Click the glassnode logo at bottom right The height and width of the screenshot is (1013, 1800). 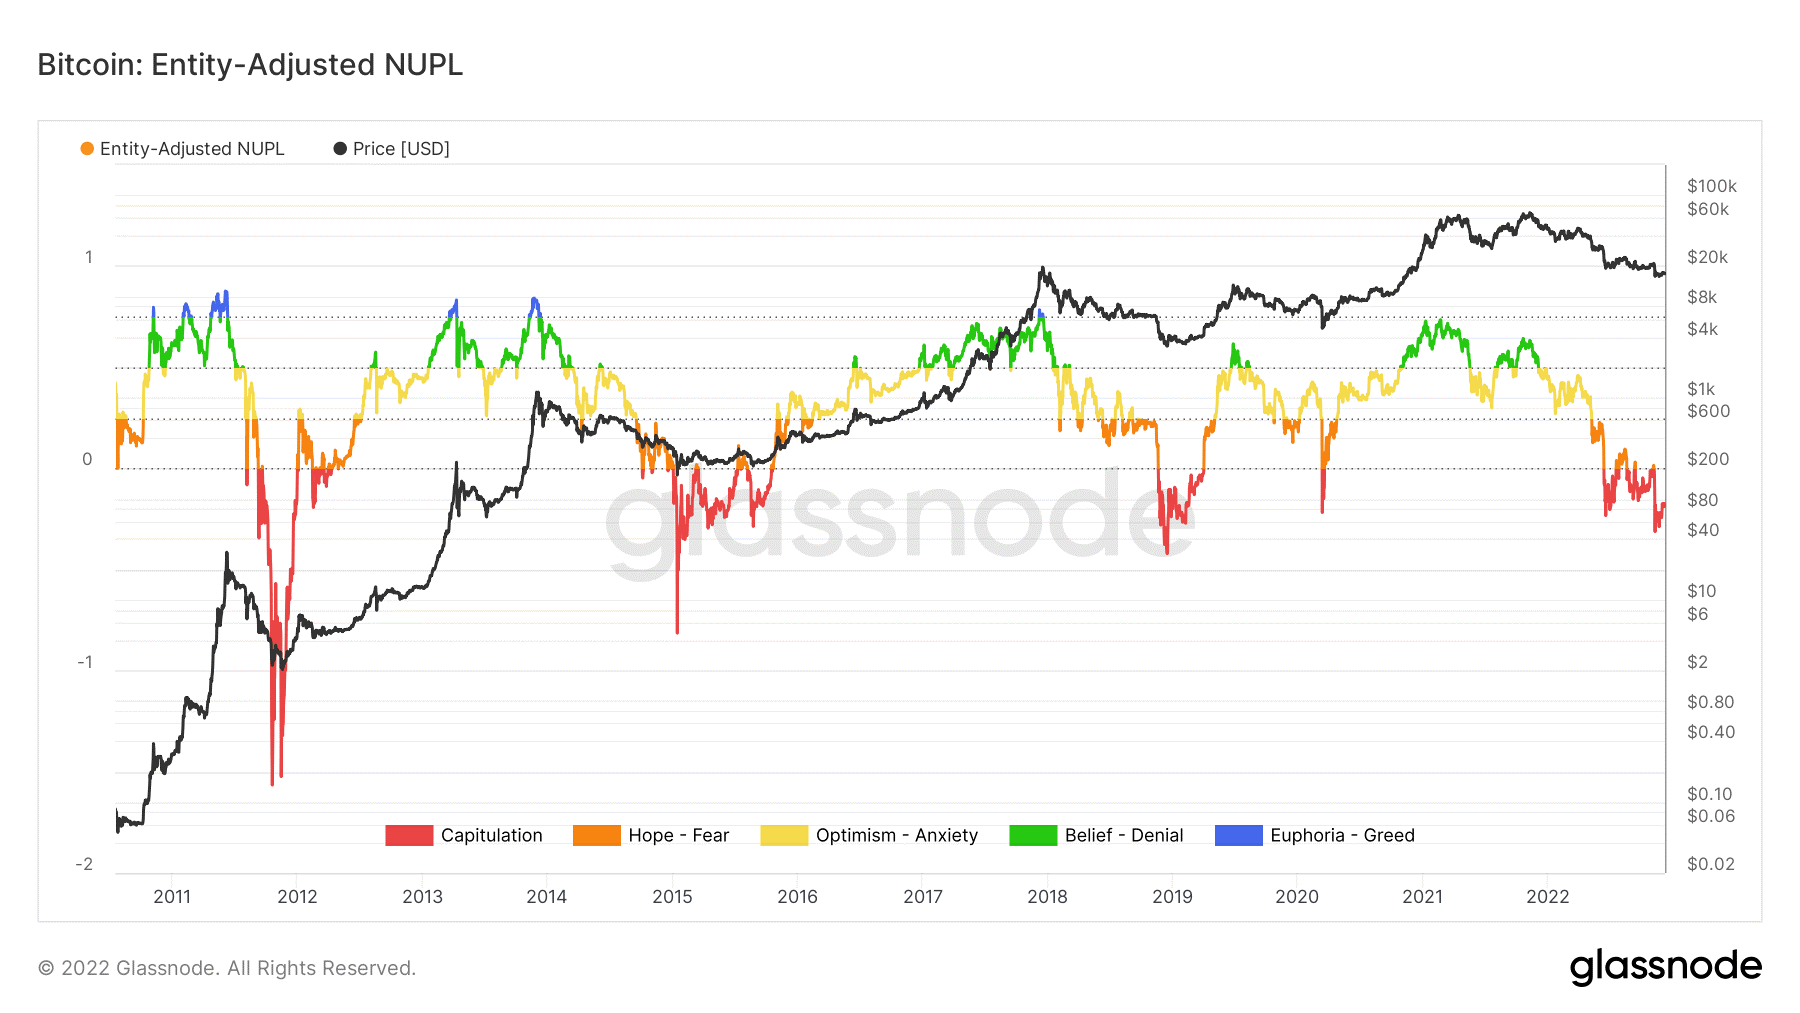pyautogui.click(x=1666, y=967)
